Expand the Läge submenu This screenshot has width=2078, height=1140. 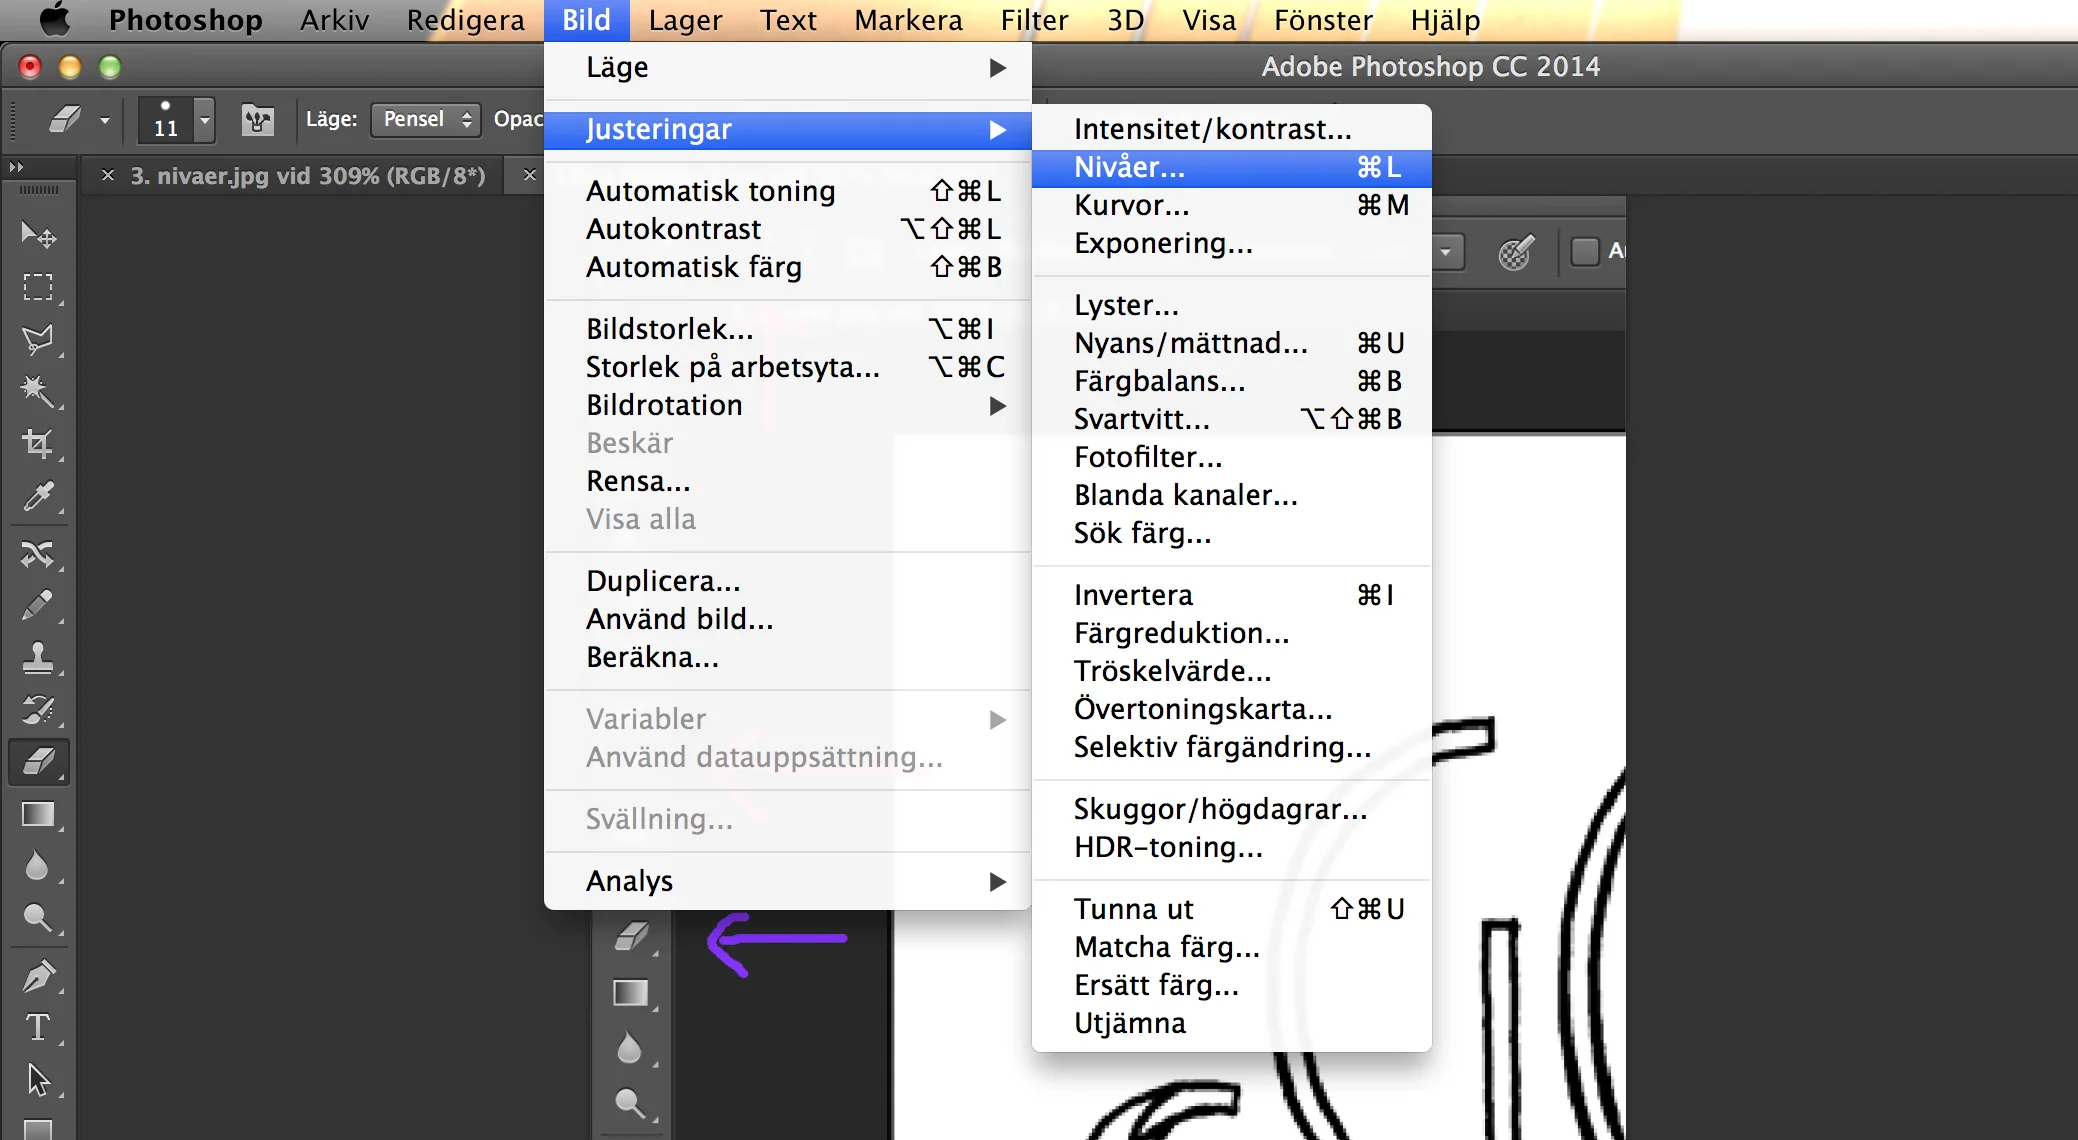coord(788,67)
